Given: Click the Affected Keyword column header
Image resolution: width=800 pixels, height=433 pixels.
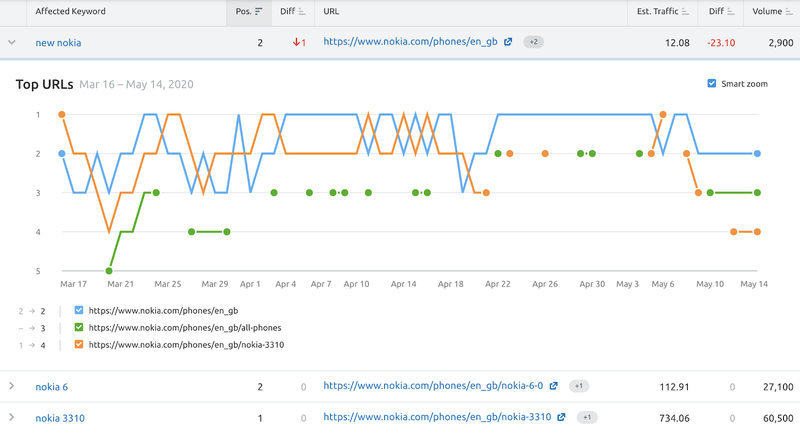Looking at the screenshot, I should [x=70, y=12].
